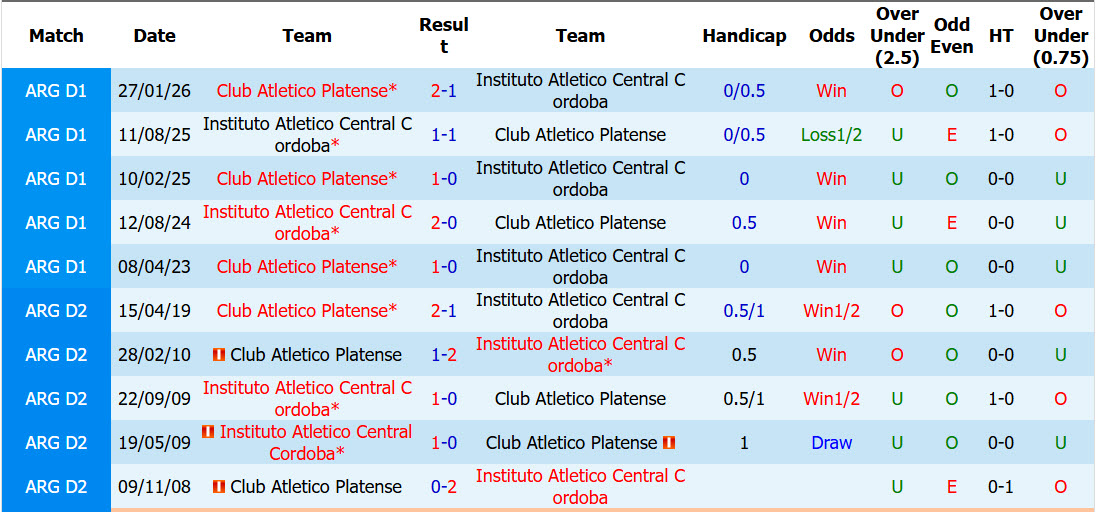The image size is (1096, 512).
Task: Select the Loss1/2 odds on 11/08/25 row
Action: pyautogui.click(x=831, y=134)
